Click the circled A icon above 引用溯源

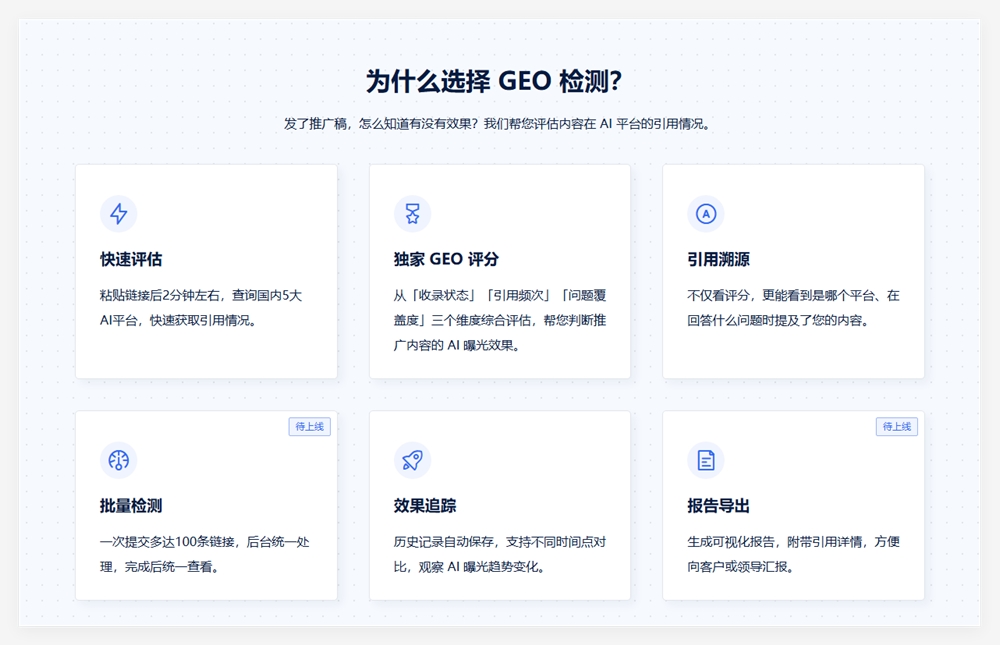pos(706,213)
